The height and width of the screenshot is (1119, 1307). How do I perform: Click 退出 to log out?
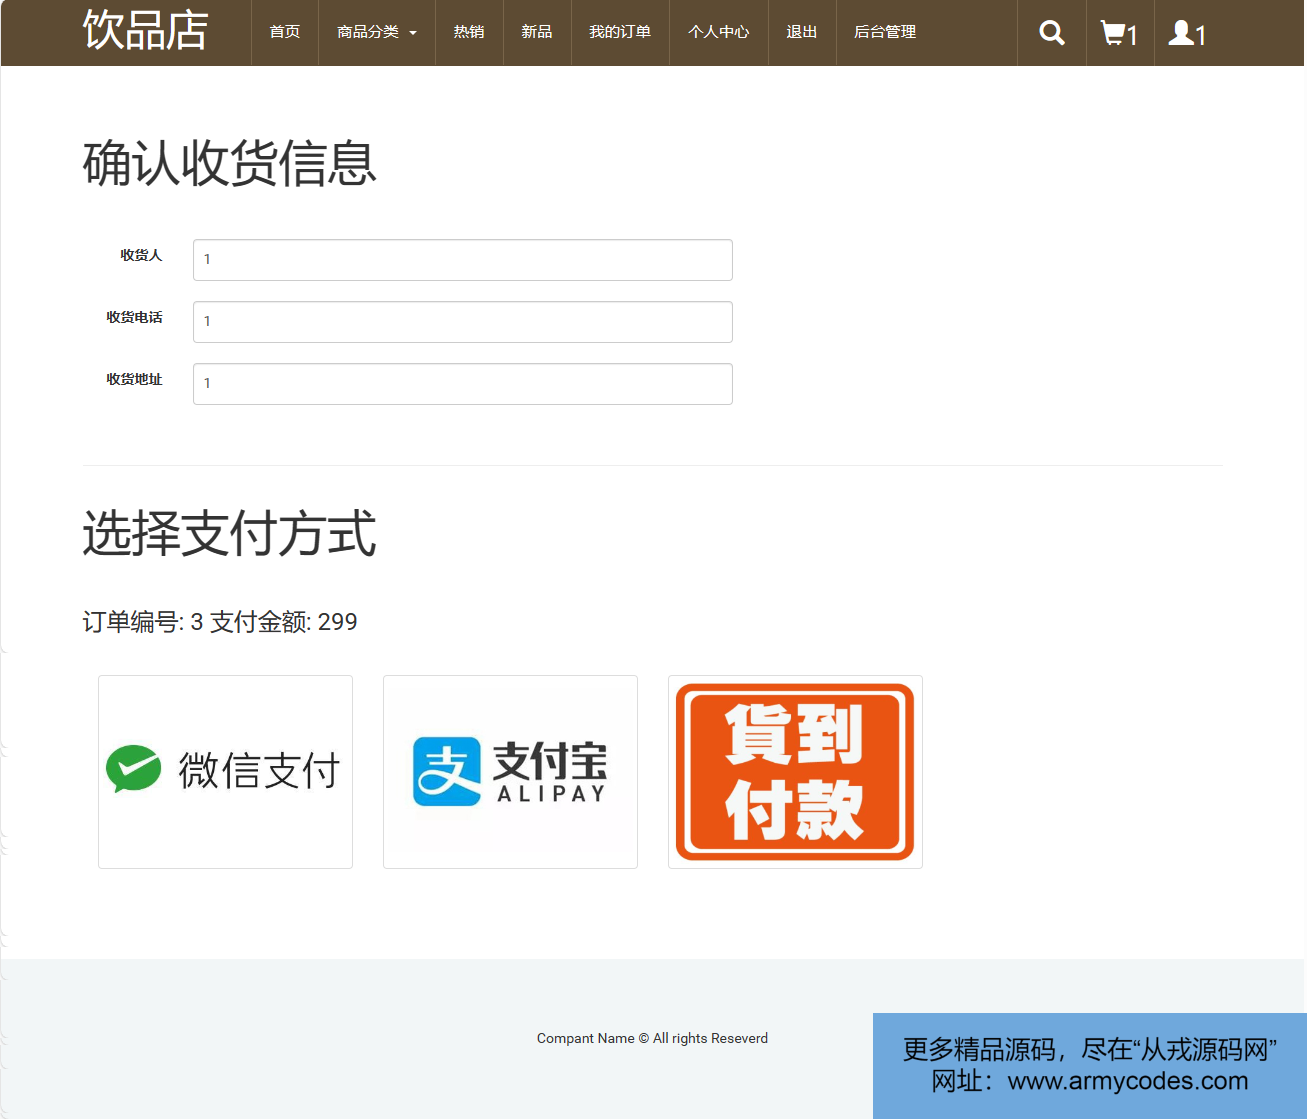point(801,32)
